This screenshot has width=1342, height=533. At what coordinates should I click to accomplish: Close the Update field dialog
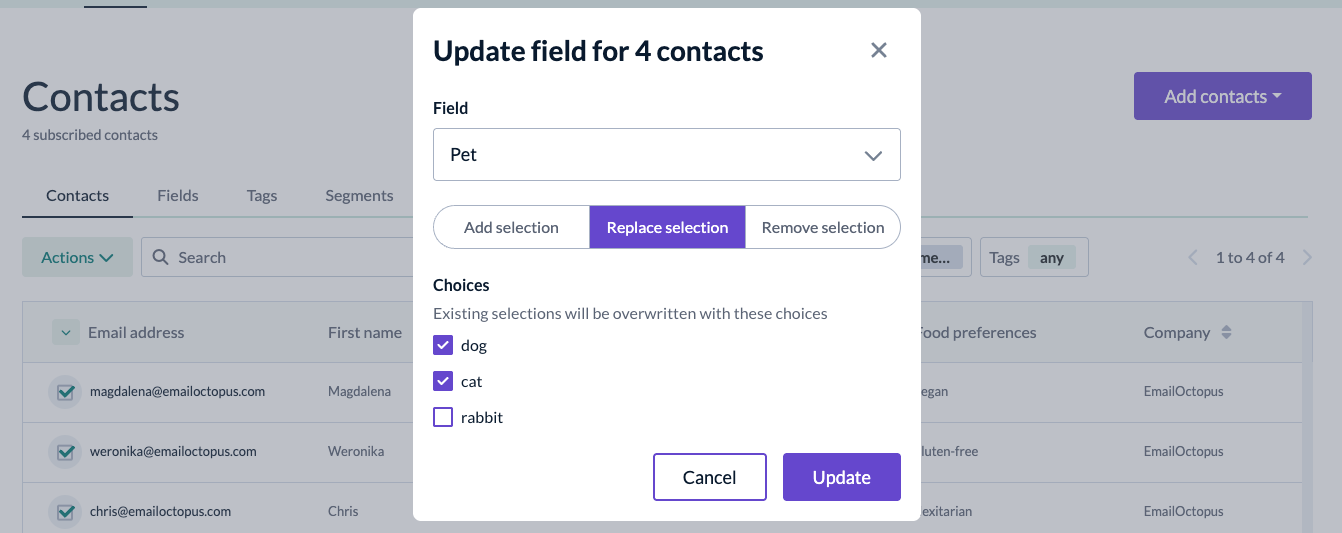pyautogui.click(x=879, y=50)
